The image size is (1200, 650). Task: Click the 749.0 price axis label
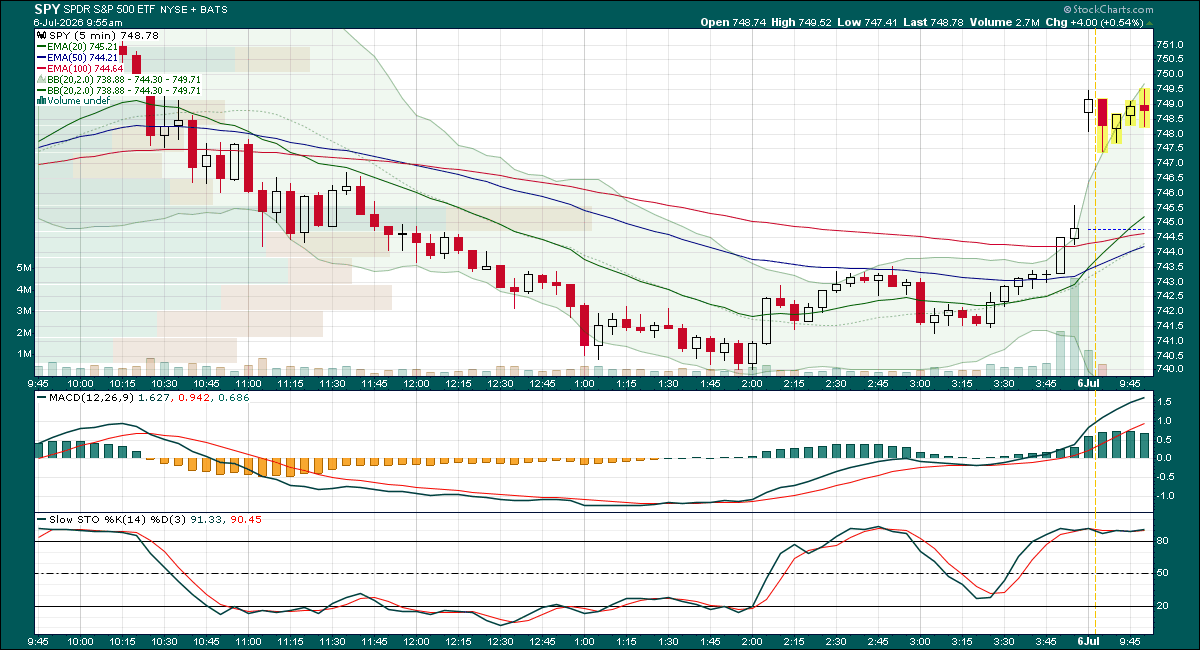coord(1170,104)
